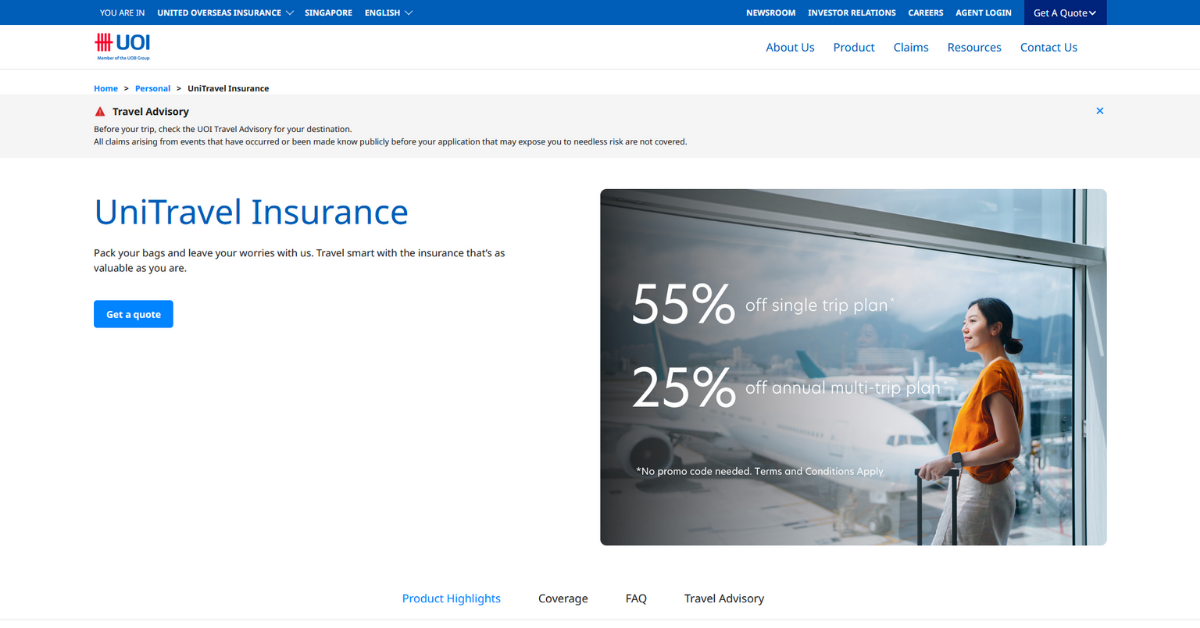
Task: Switch to the Coverage tab
Action: coord(563,598)
